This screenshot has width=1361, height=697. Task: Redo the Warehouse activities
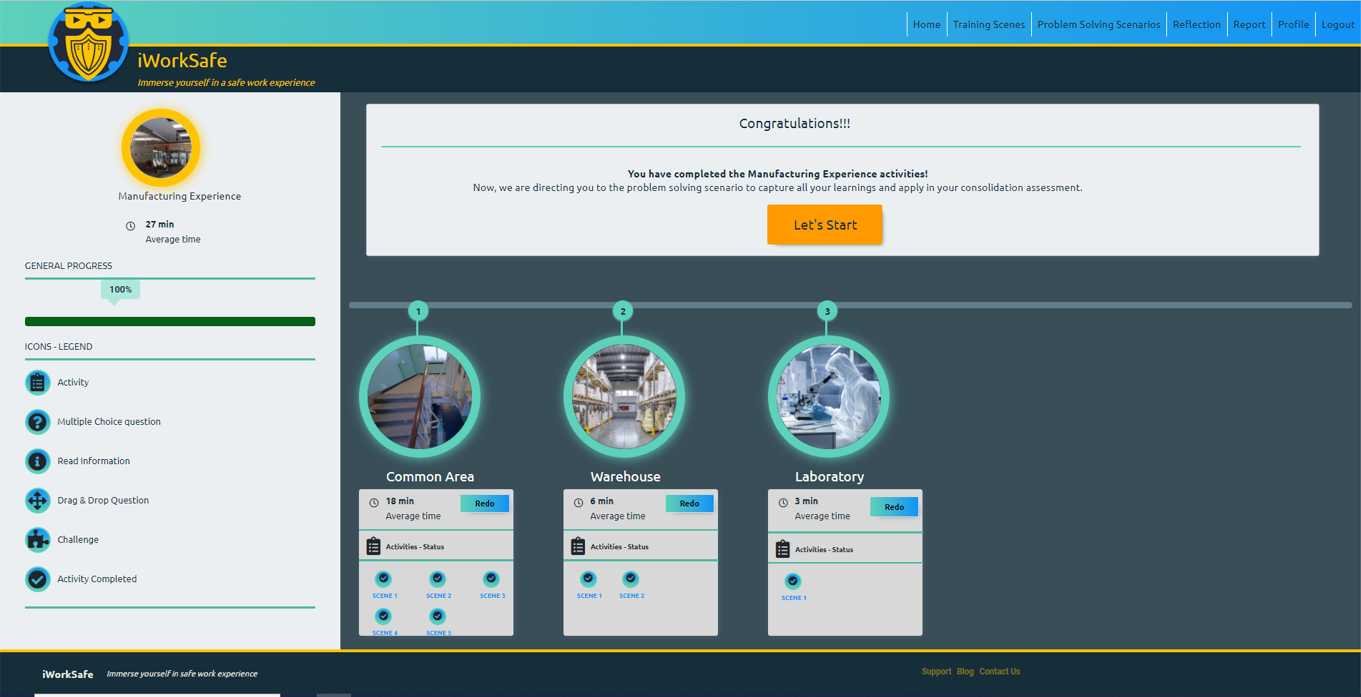point(689,504)
